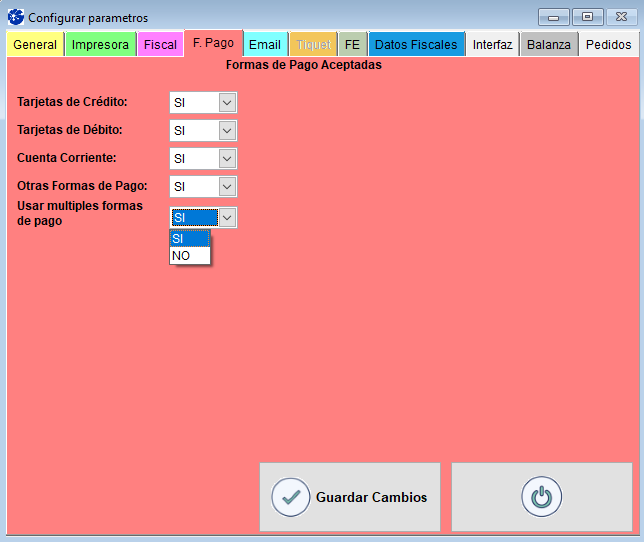Go to the Fiscal tab
Image resolution: width=644 pixels, height=542 pixels.
click(160, 45)
